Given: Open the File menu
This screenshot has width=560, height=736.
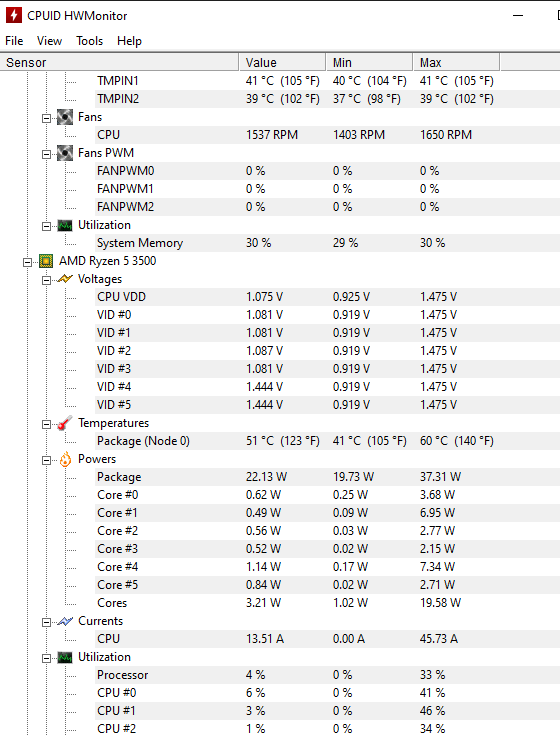Looking at the screenshot, I should pos(14,41).
